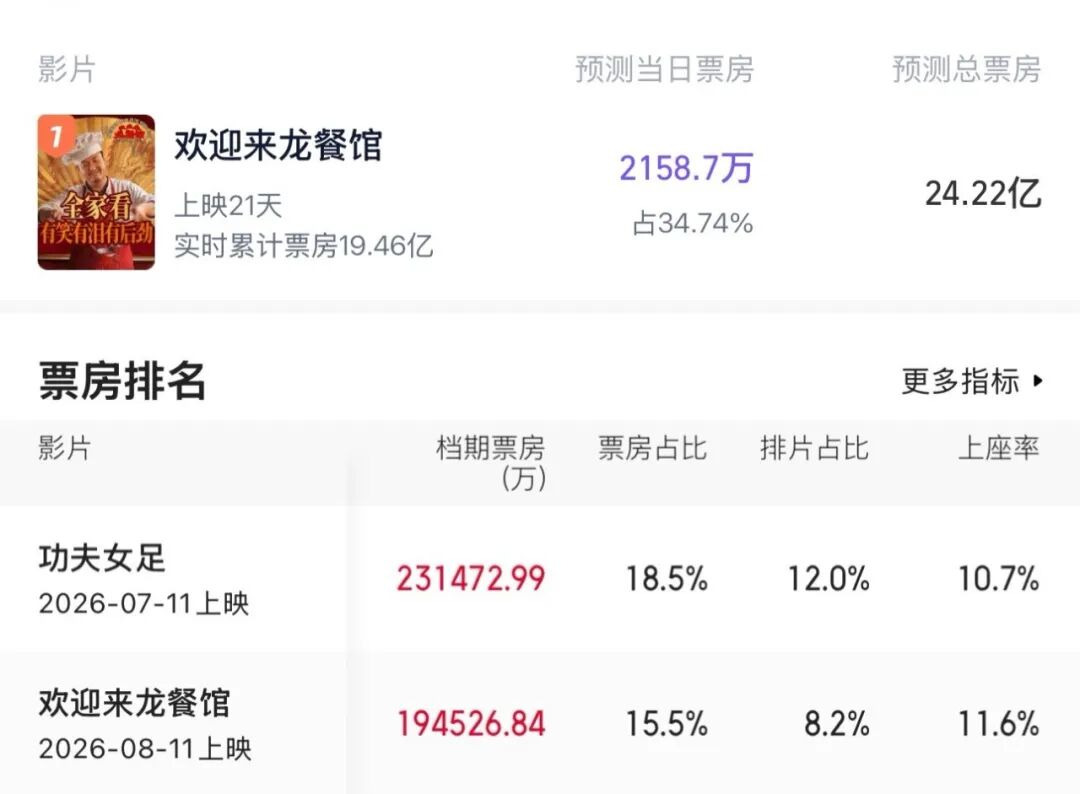Tap 功夫女足 box office value 231472.99

[471, 578]
